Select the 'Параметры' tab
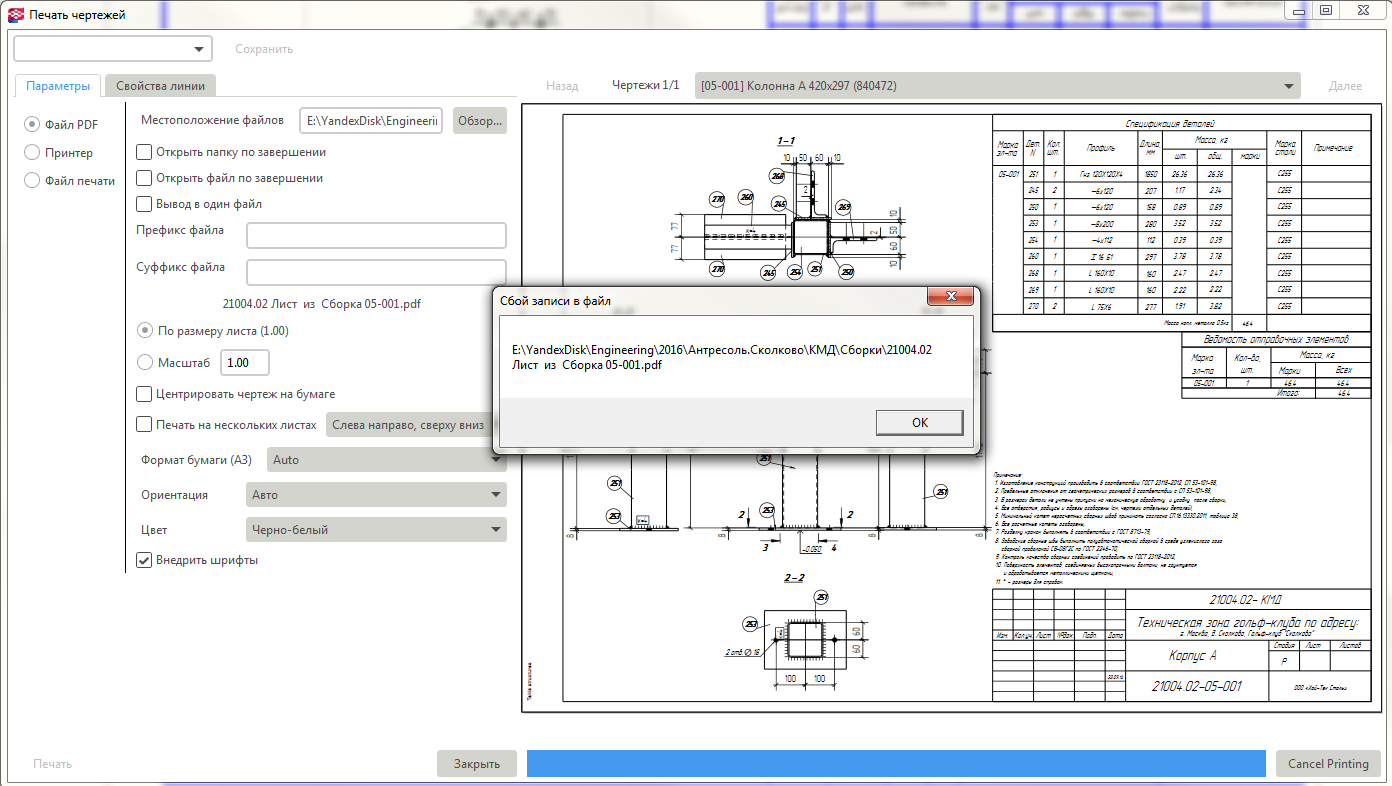Screen dimensions: 1392x786 58,86
